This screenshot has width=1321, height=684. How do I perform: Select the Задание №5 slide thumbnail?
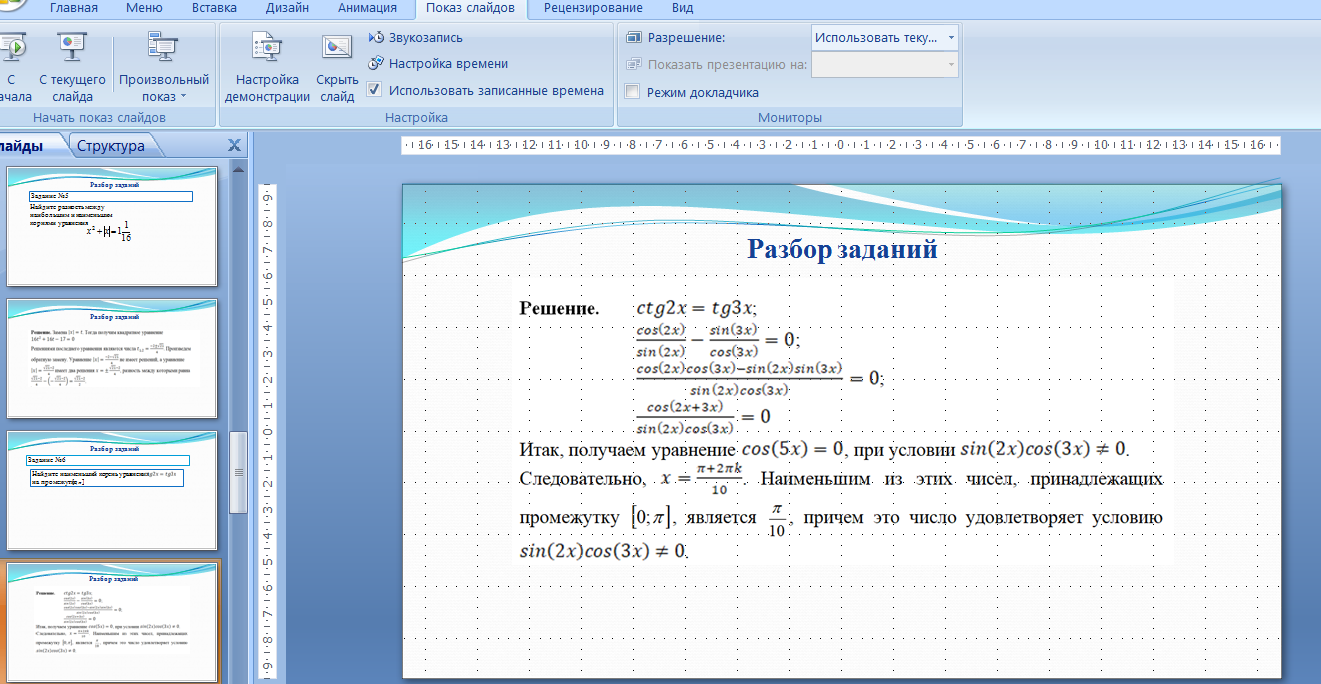click(111, 226)
